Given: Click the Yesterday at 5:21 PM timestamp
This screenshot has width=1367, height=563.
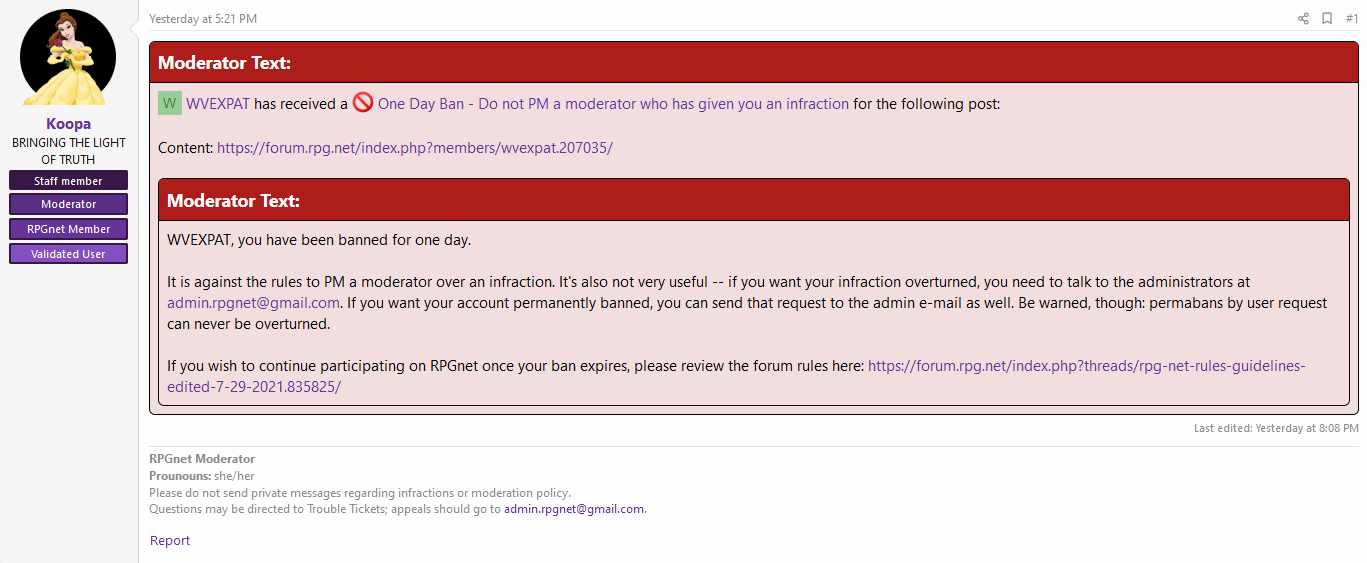Looking at the screenshot, I should [x=203, y=19].
